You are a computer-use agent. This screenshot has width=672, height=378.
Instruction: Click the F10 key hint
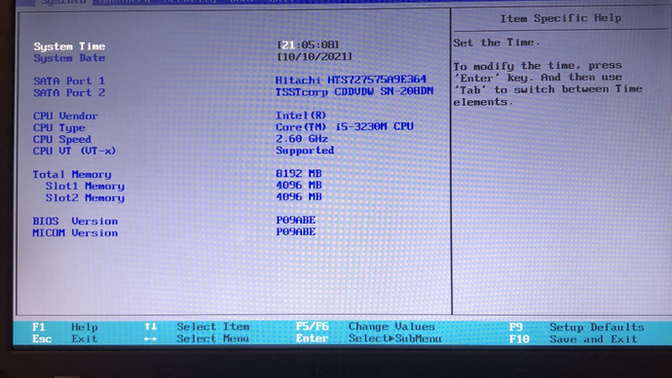519,339
